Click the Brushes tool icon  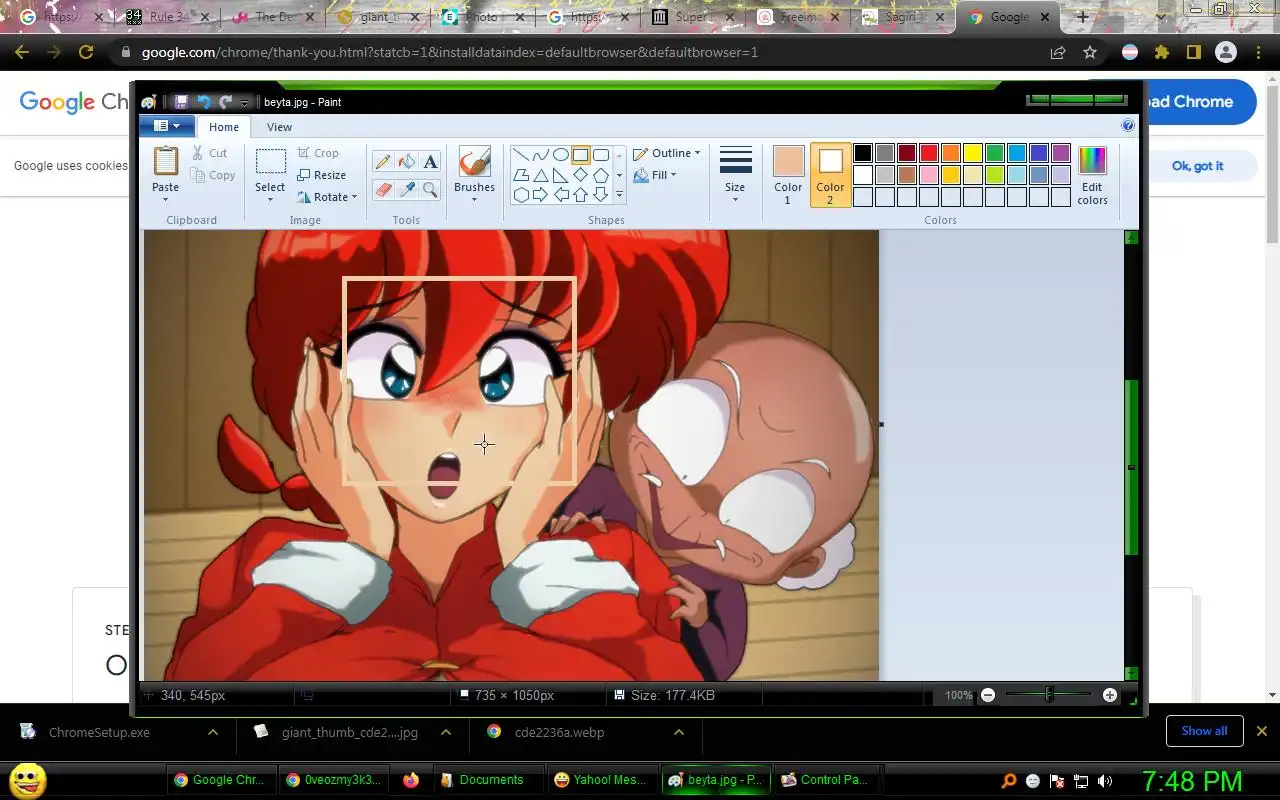coord(474,163)
